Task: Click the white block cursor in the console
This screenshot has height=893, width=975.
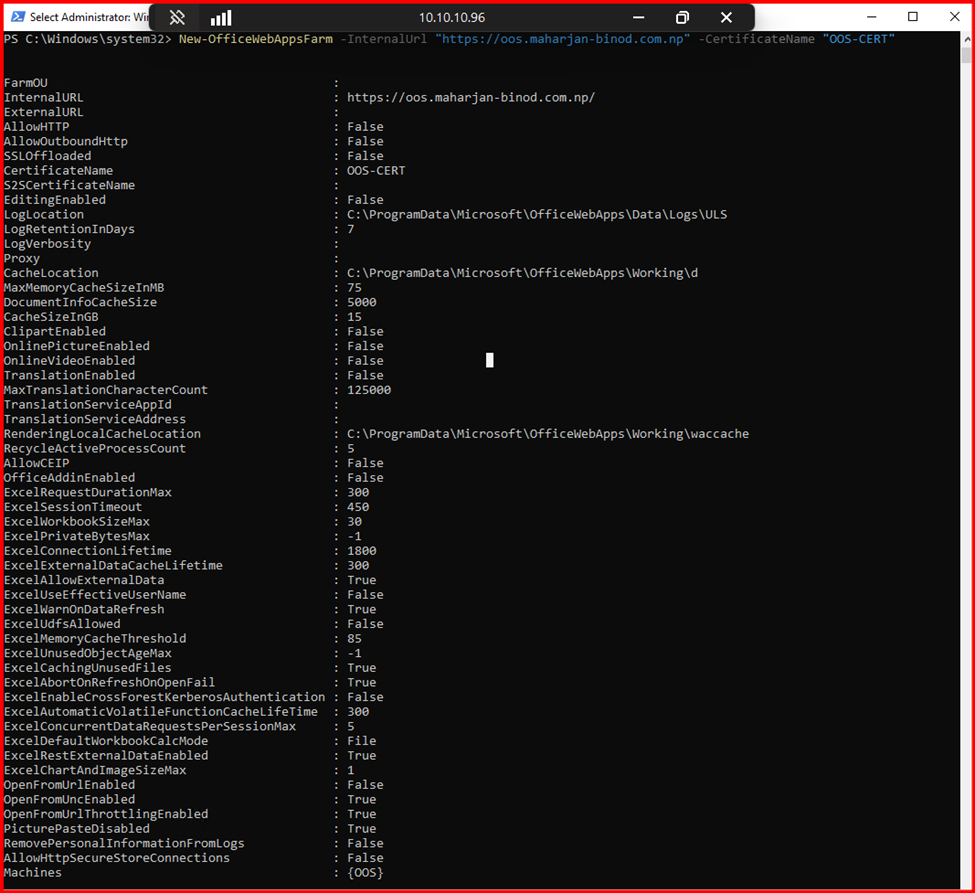Action: point(490,360)
